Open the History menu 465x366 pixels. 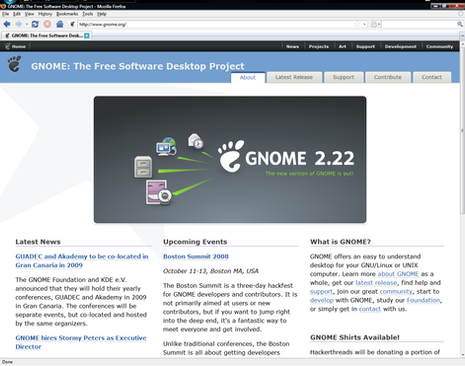(45, 14)
